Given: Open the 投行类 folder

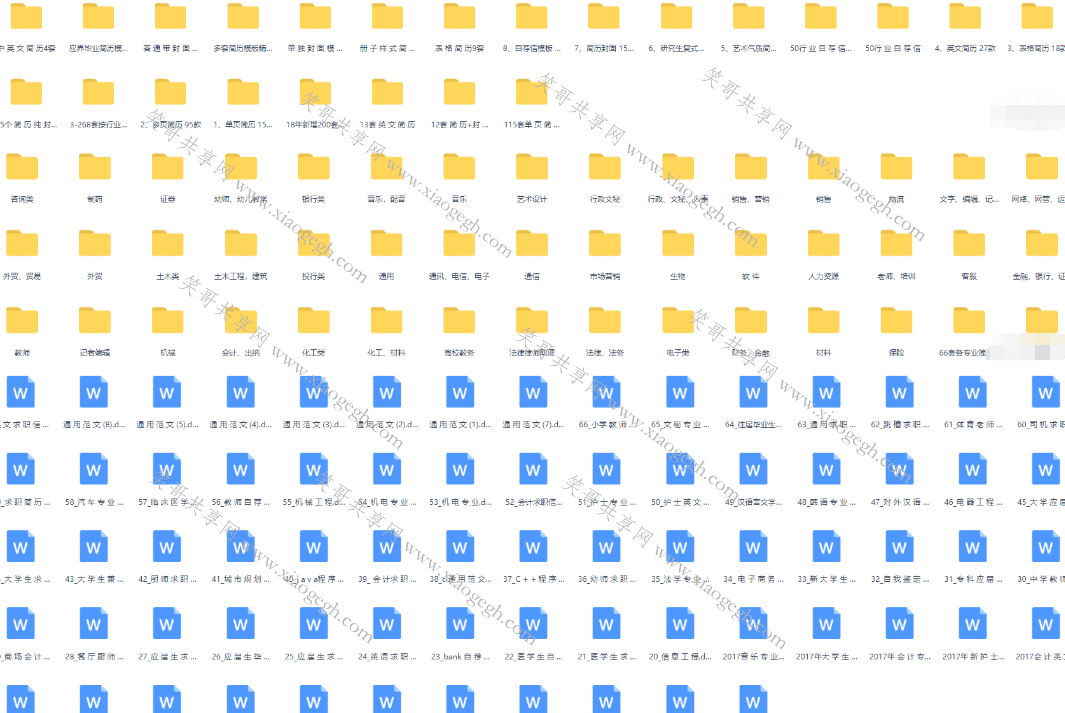Looking at the screenshot, I should point(314,244).
